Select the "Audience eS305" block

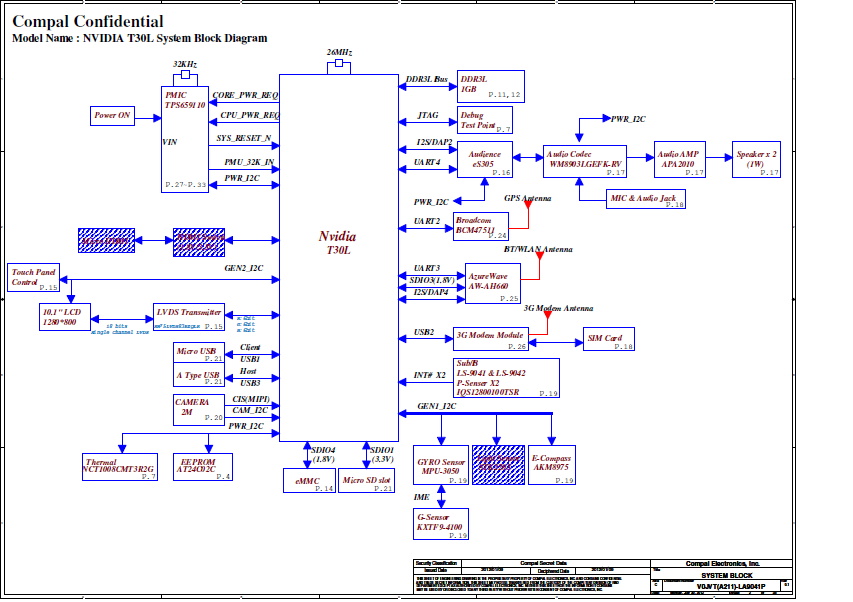[485, 159]
